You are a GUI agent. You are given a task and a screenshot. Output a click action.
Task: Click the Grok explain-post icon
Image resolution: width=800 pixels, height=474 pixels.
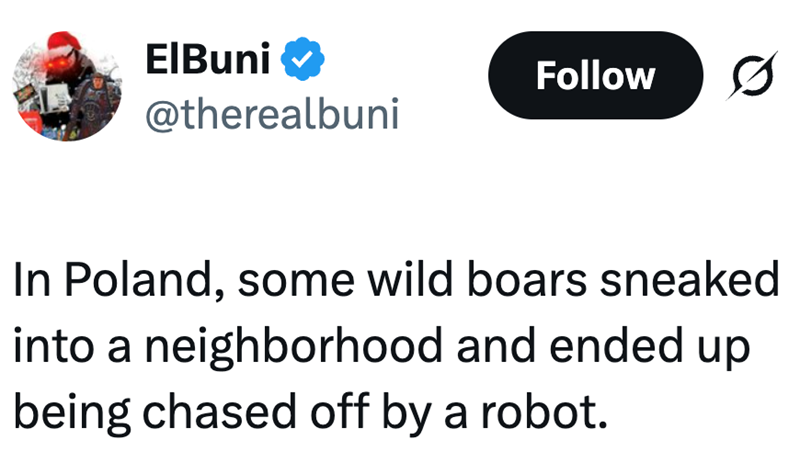[x=742, y=76]
